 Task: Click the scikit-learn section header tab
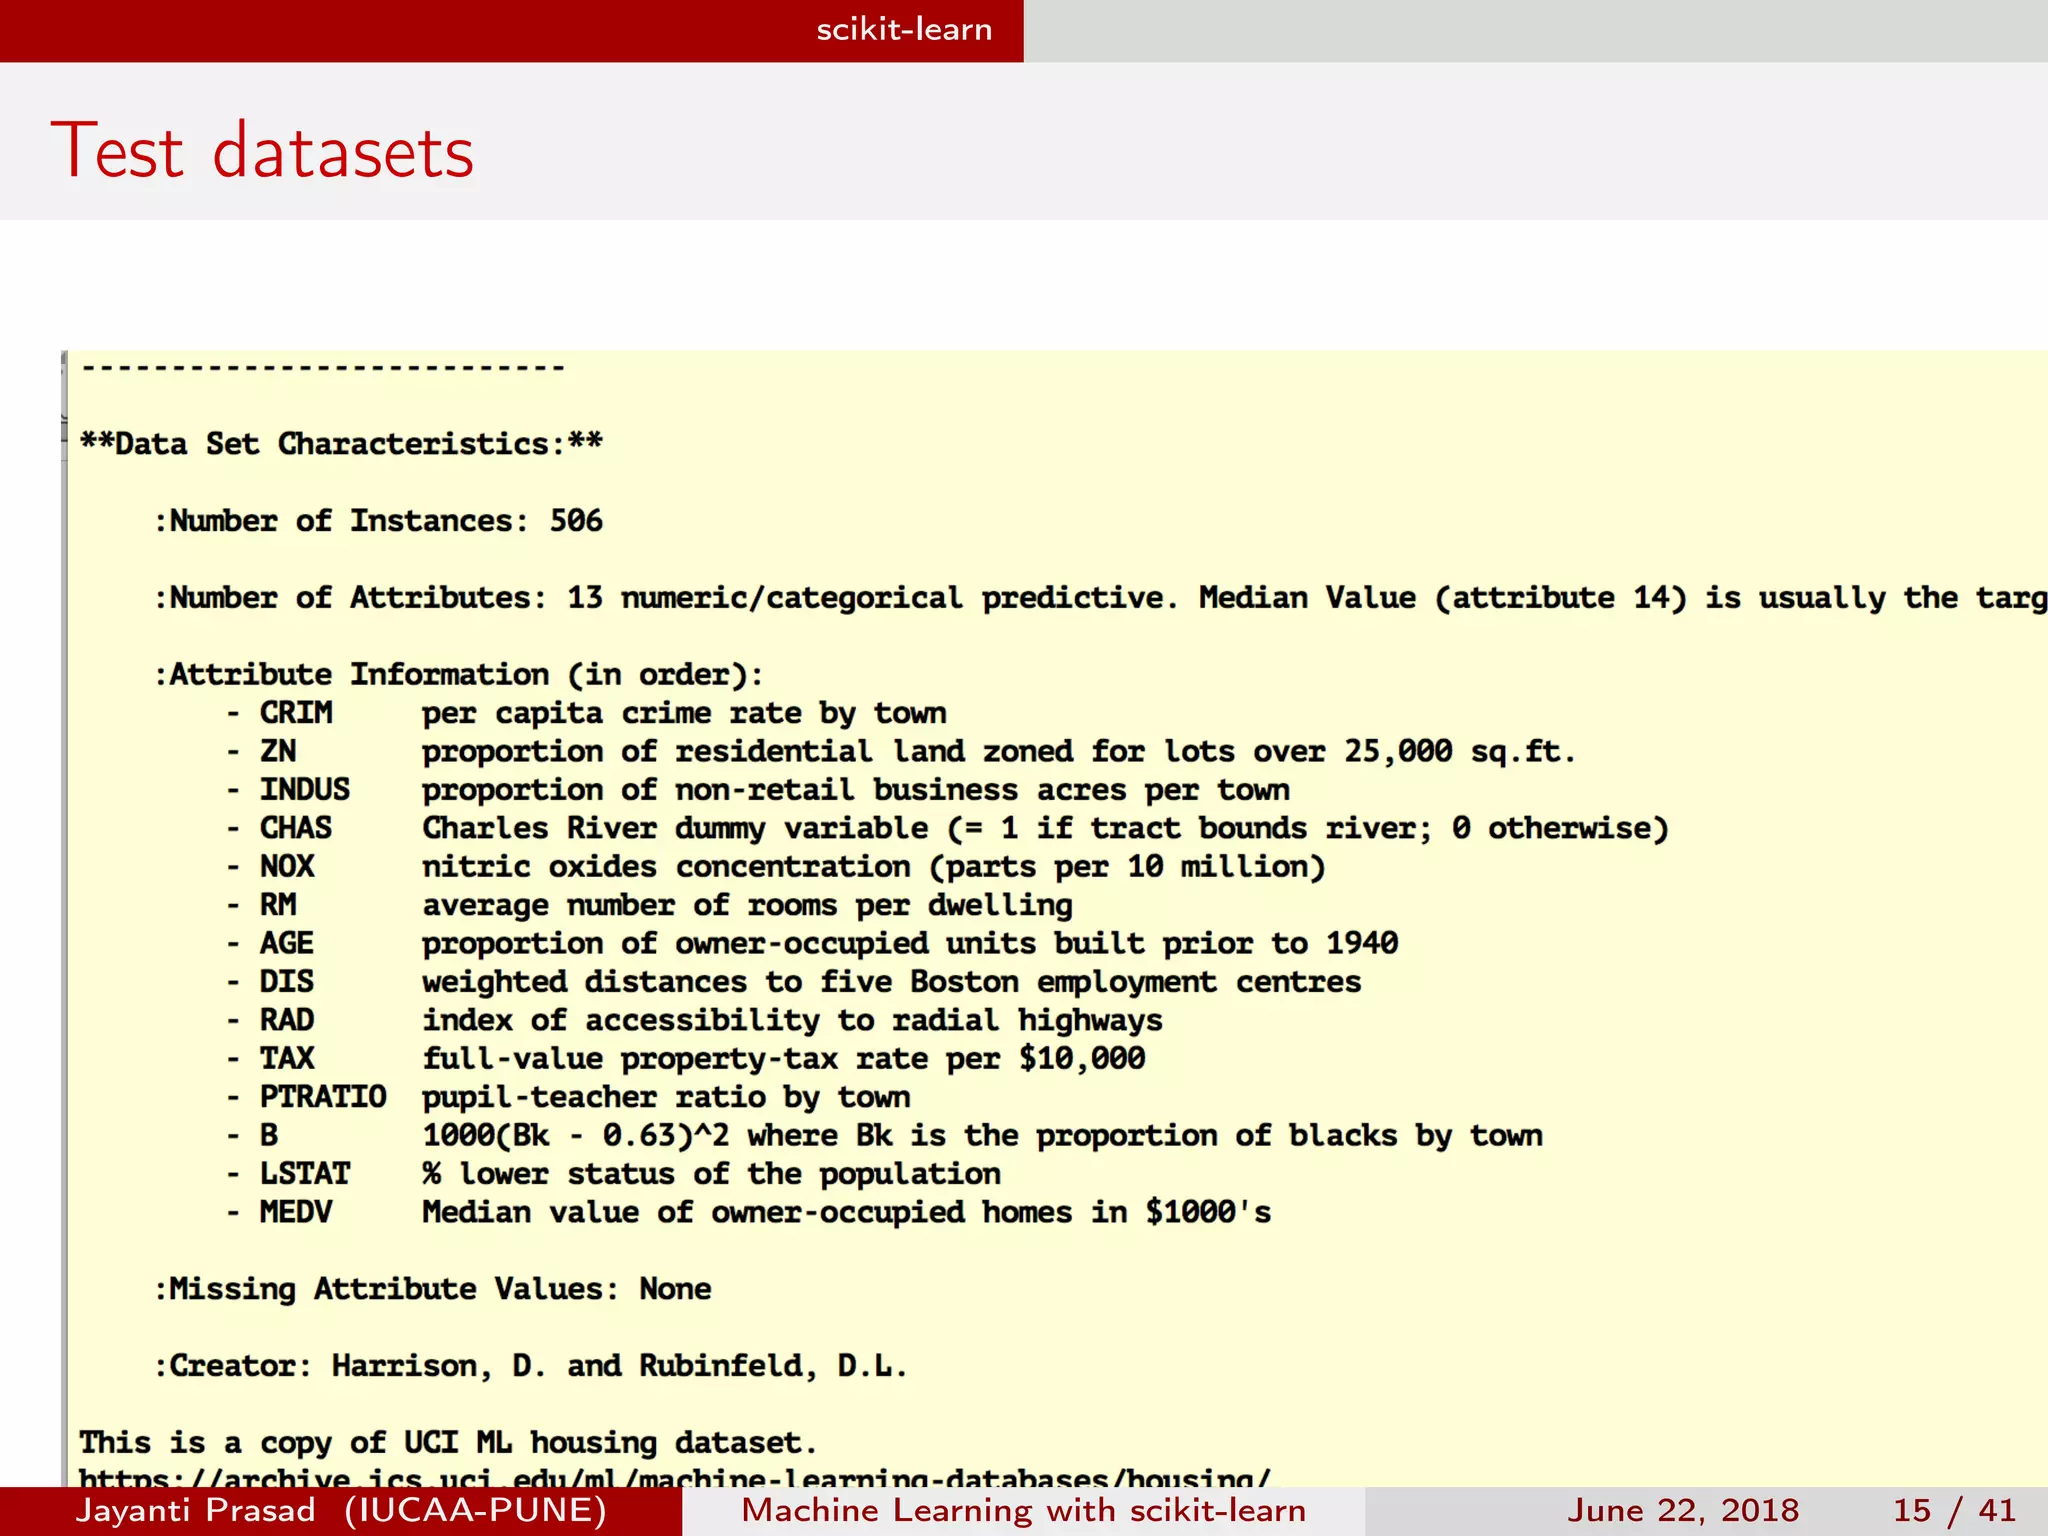click(903, 30)
